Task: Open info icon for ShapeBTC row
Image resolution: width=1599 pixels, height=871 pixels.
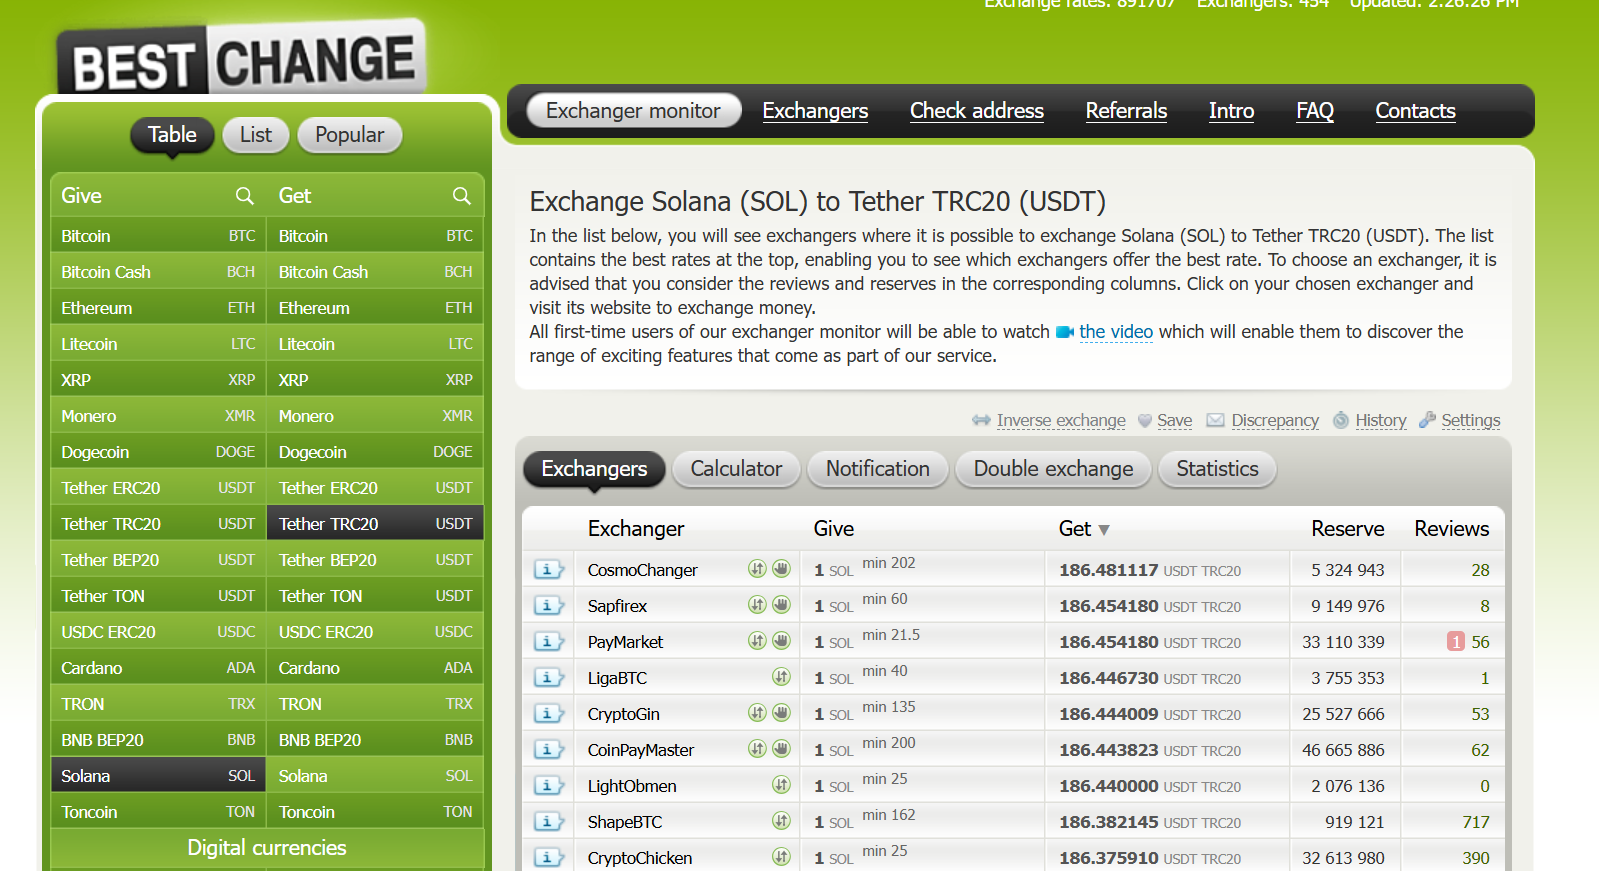Action: point(548,822)
